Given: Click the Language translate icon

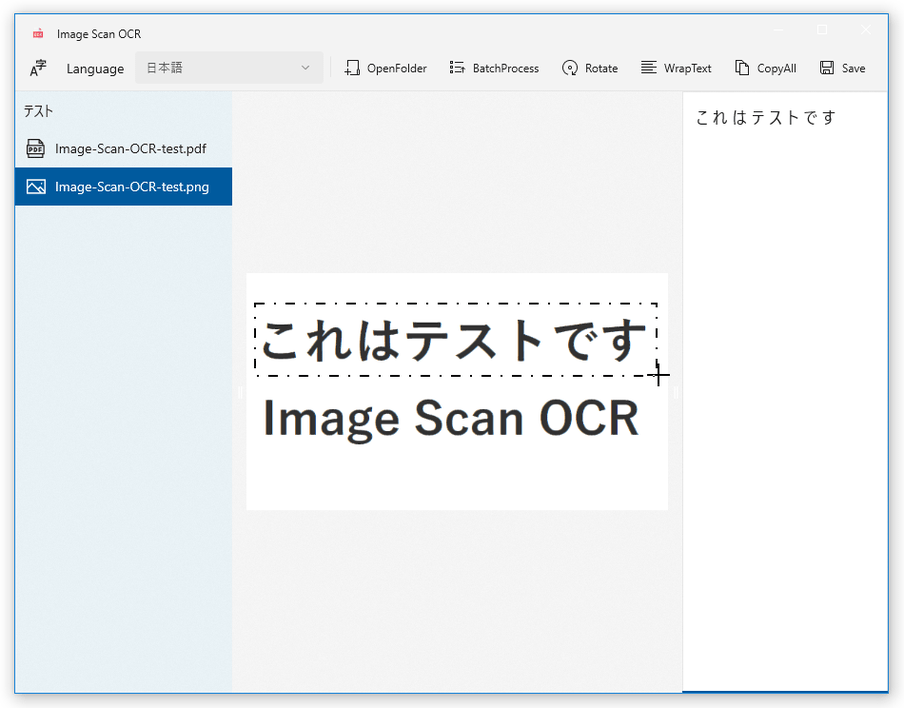Looking at the screenshot, I should click(38, 68).
